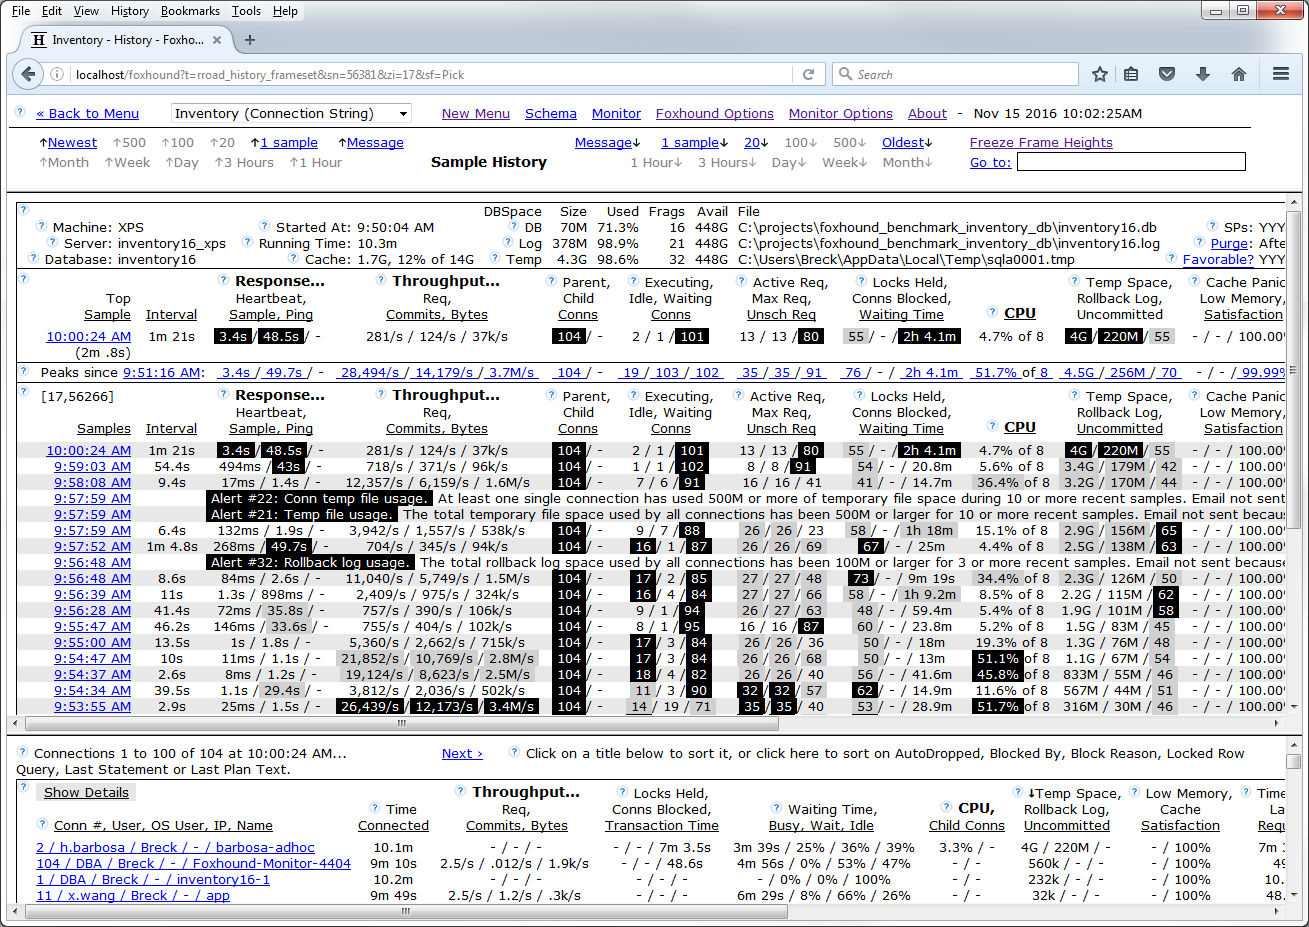
Task: Click the Purge link
Action: (1229, 243)
